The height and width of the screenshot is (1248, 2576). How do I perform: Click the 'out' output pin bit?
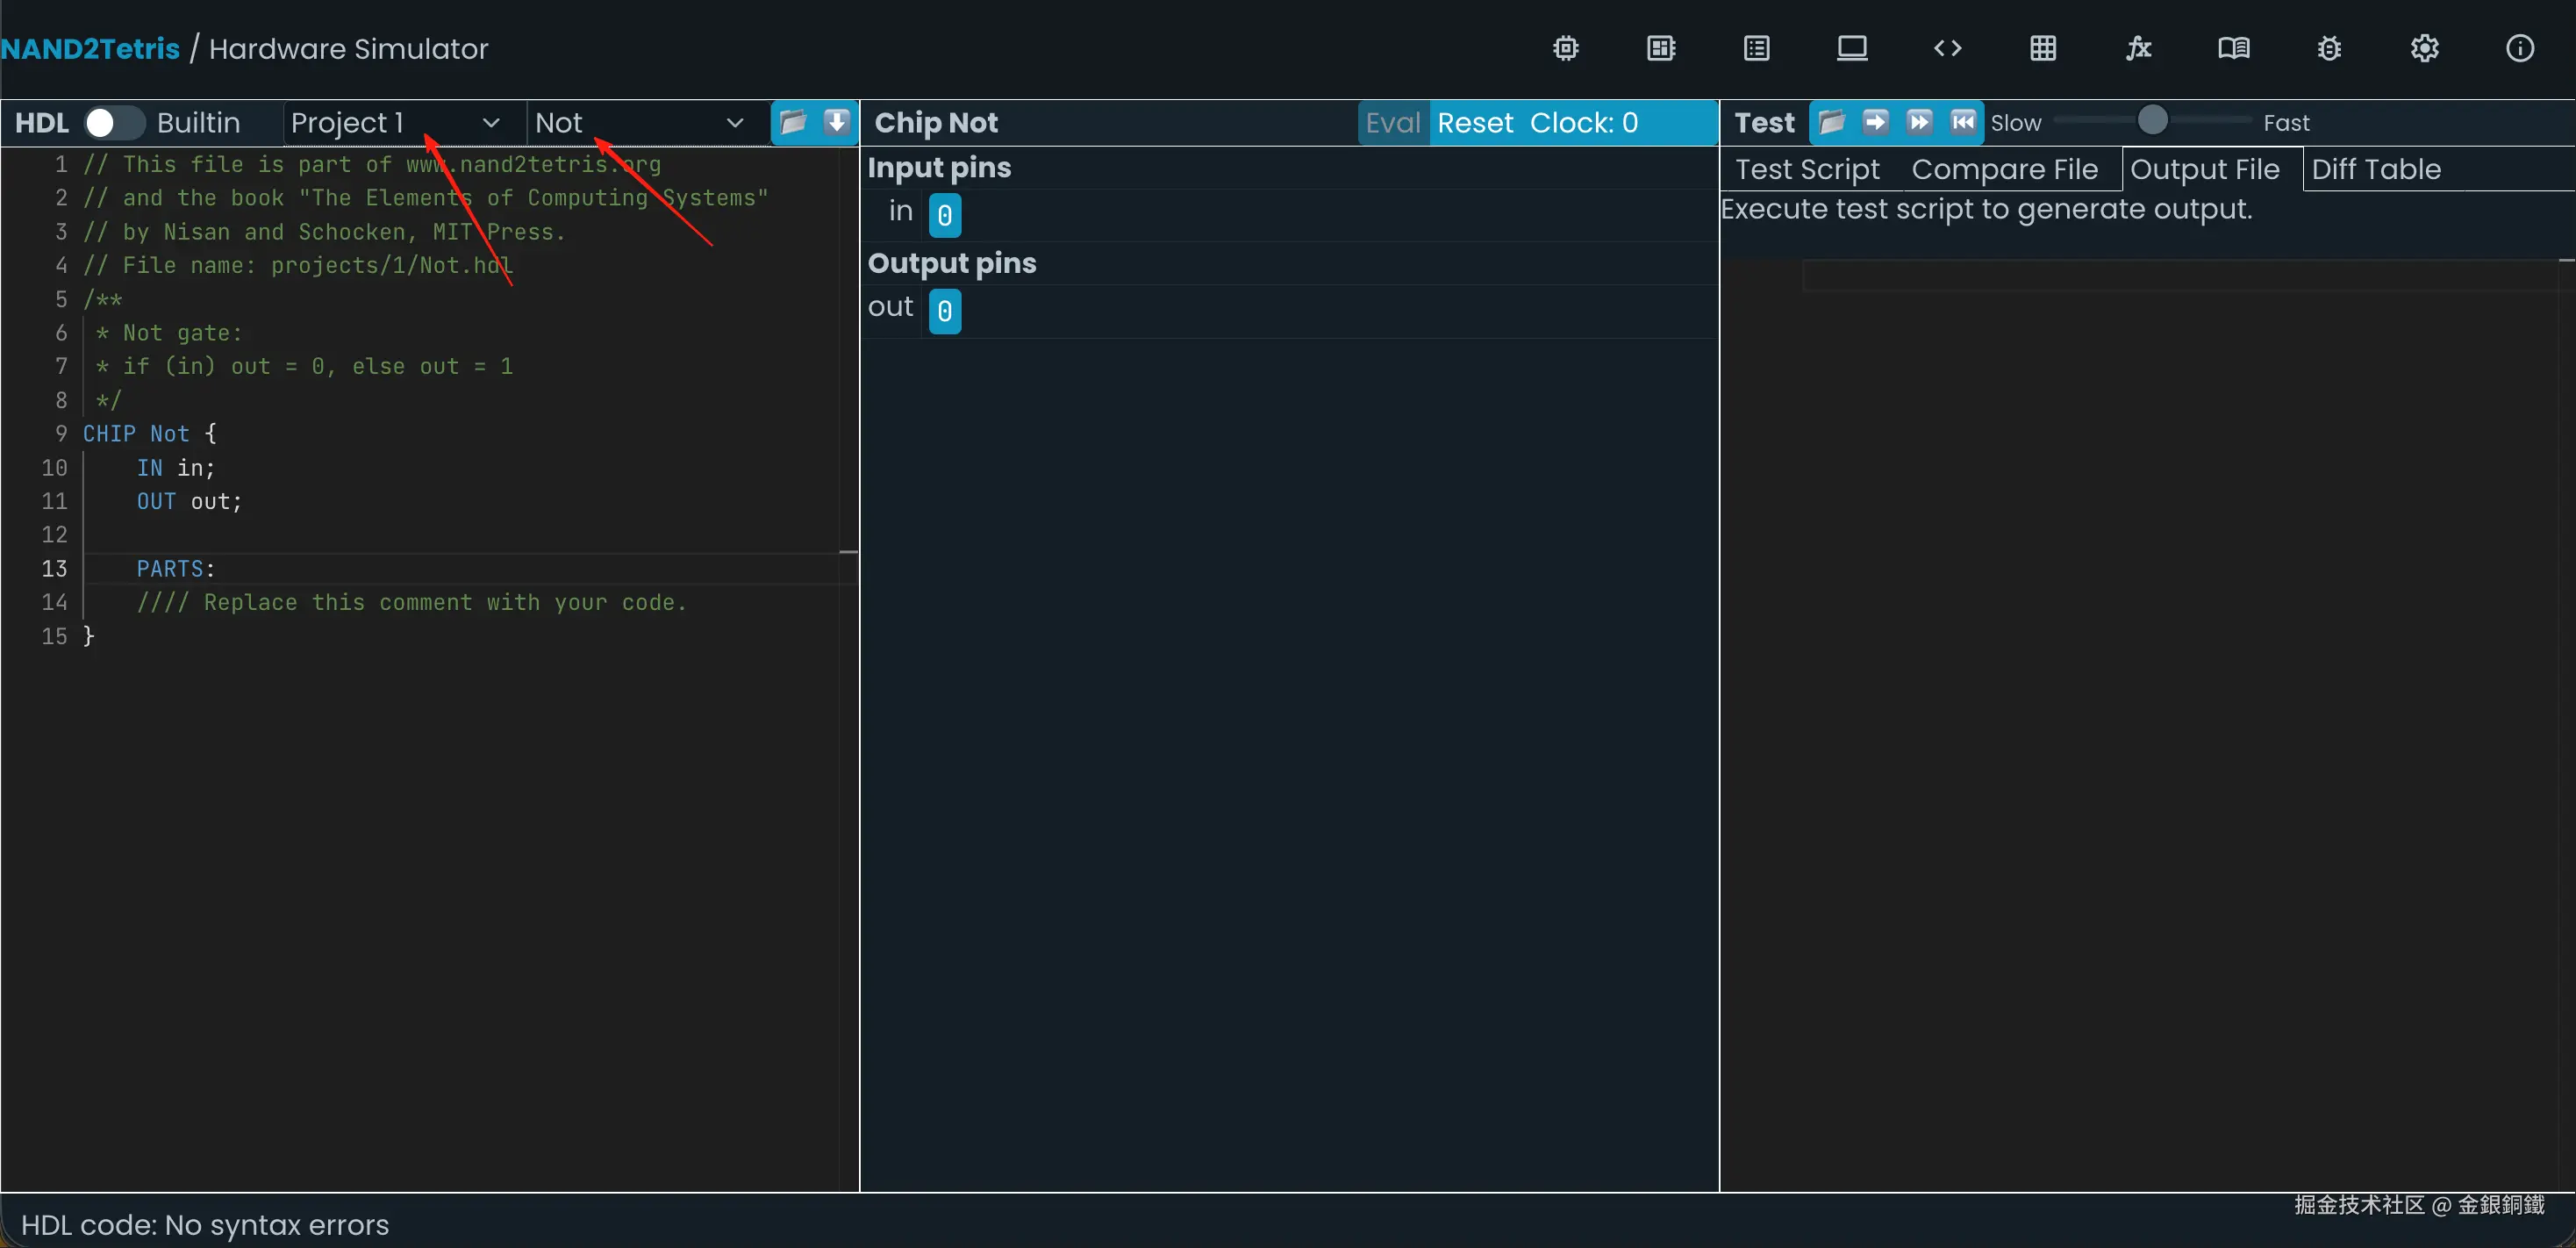(944, 311)
